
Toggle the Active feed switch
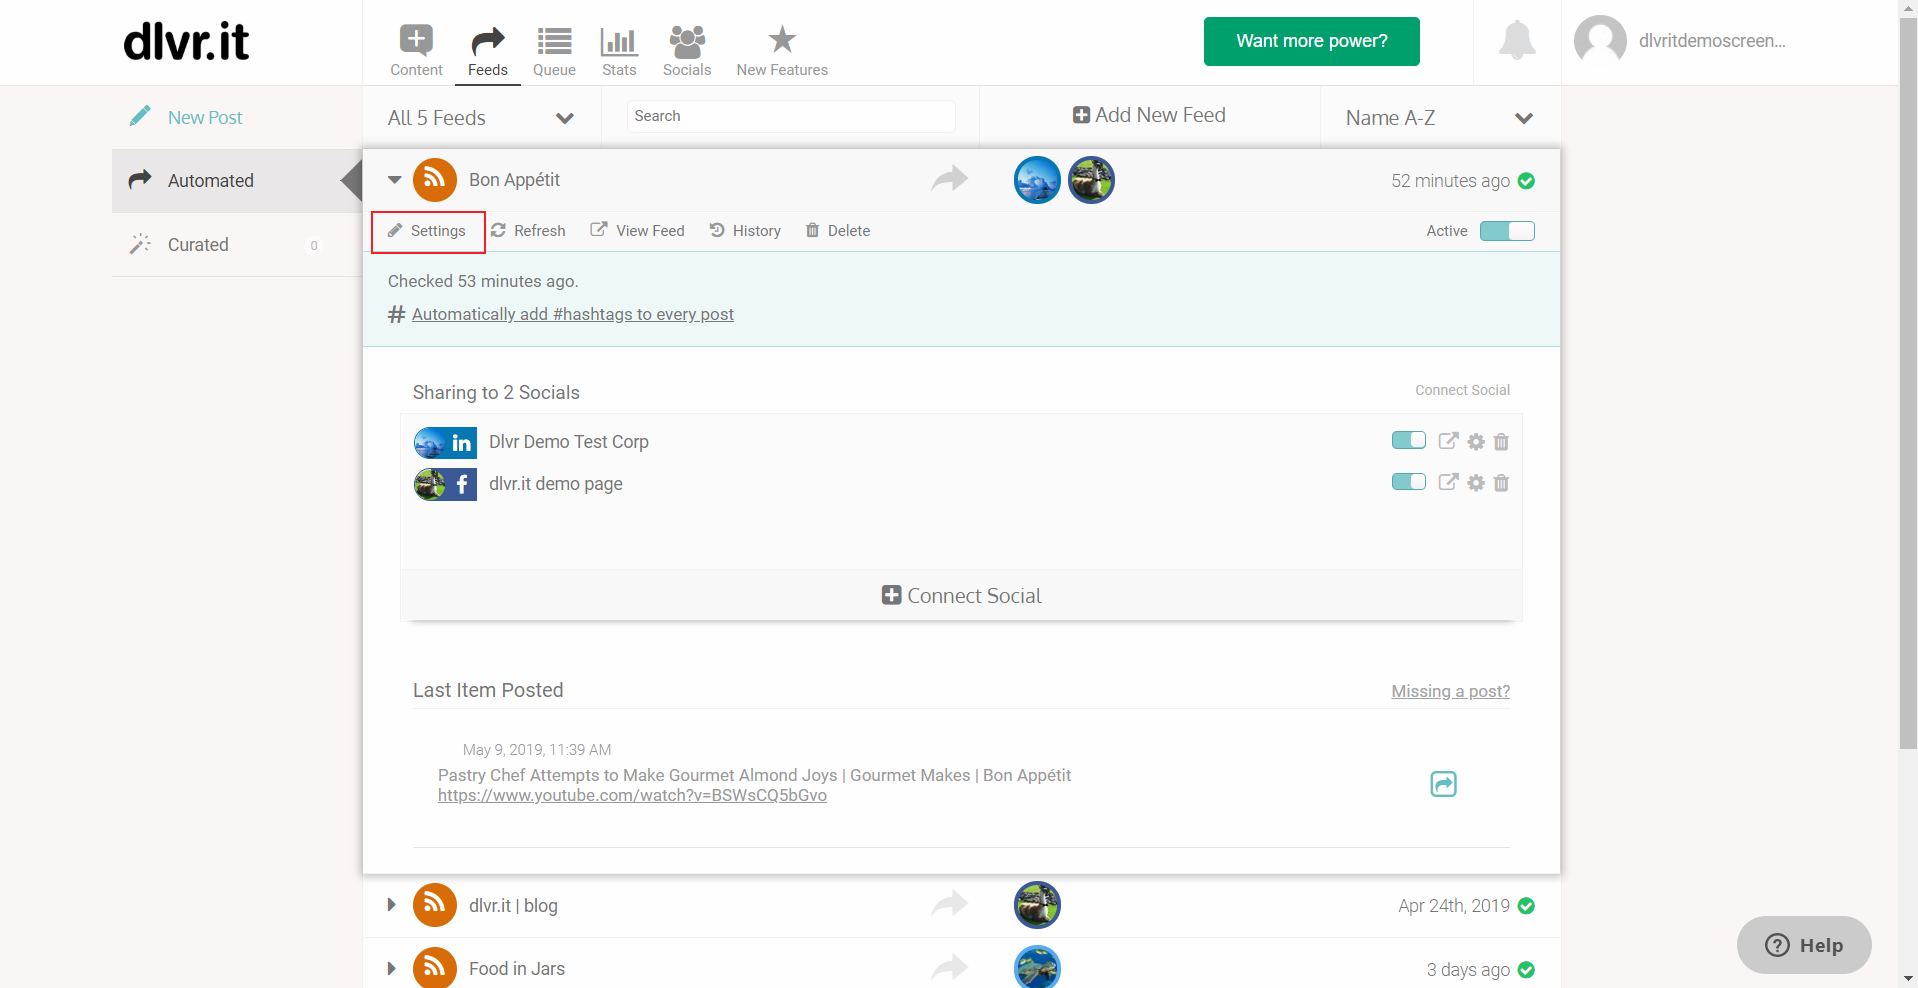point(1507,231)
